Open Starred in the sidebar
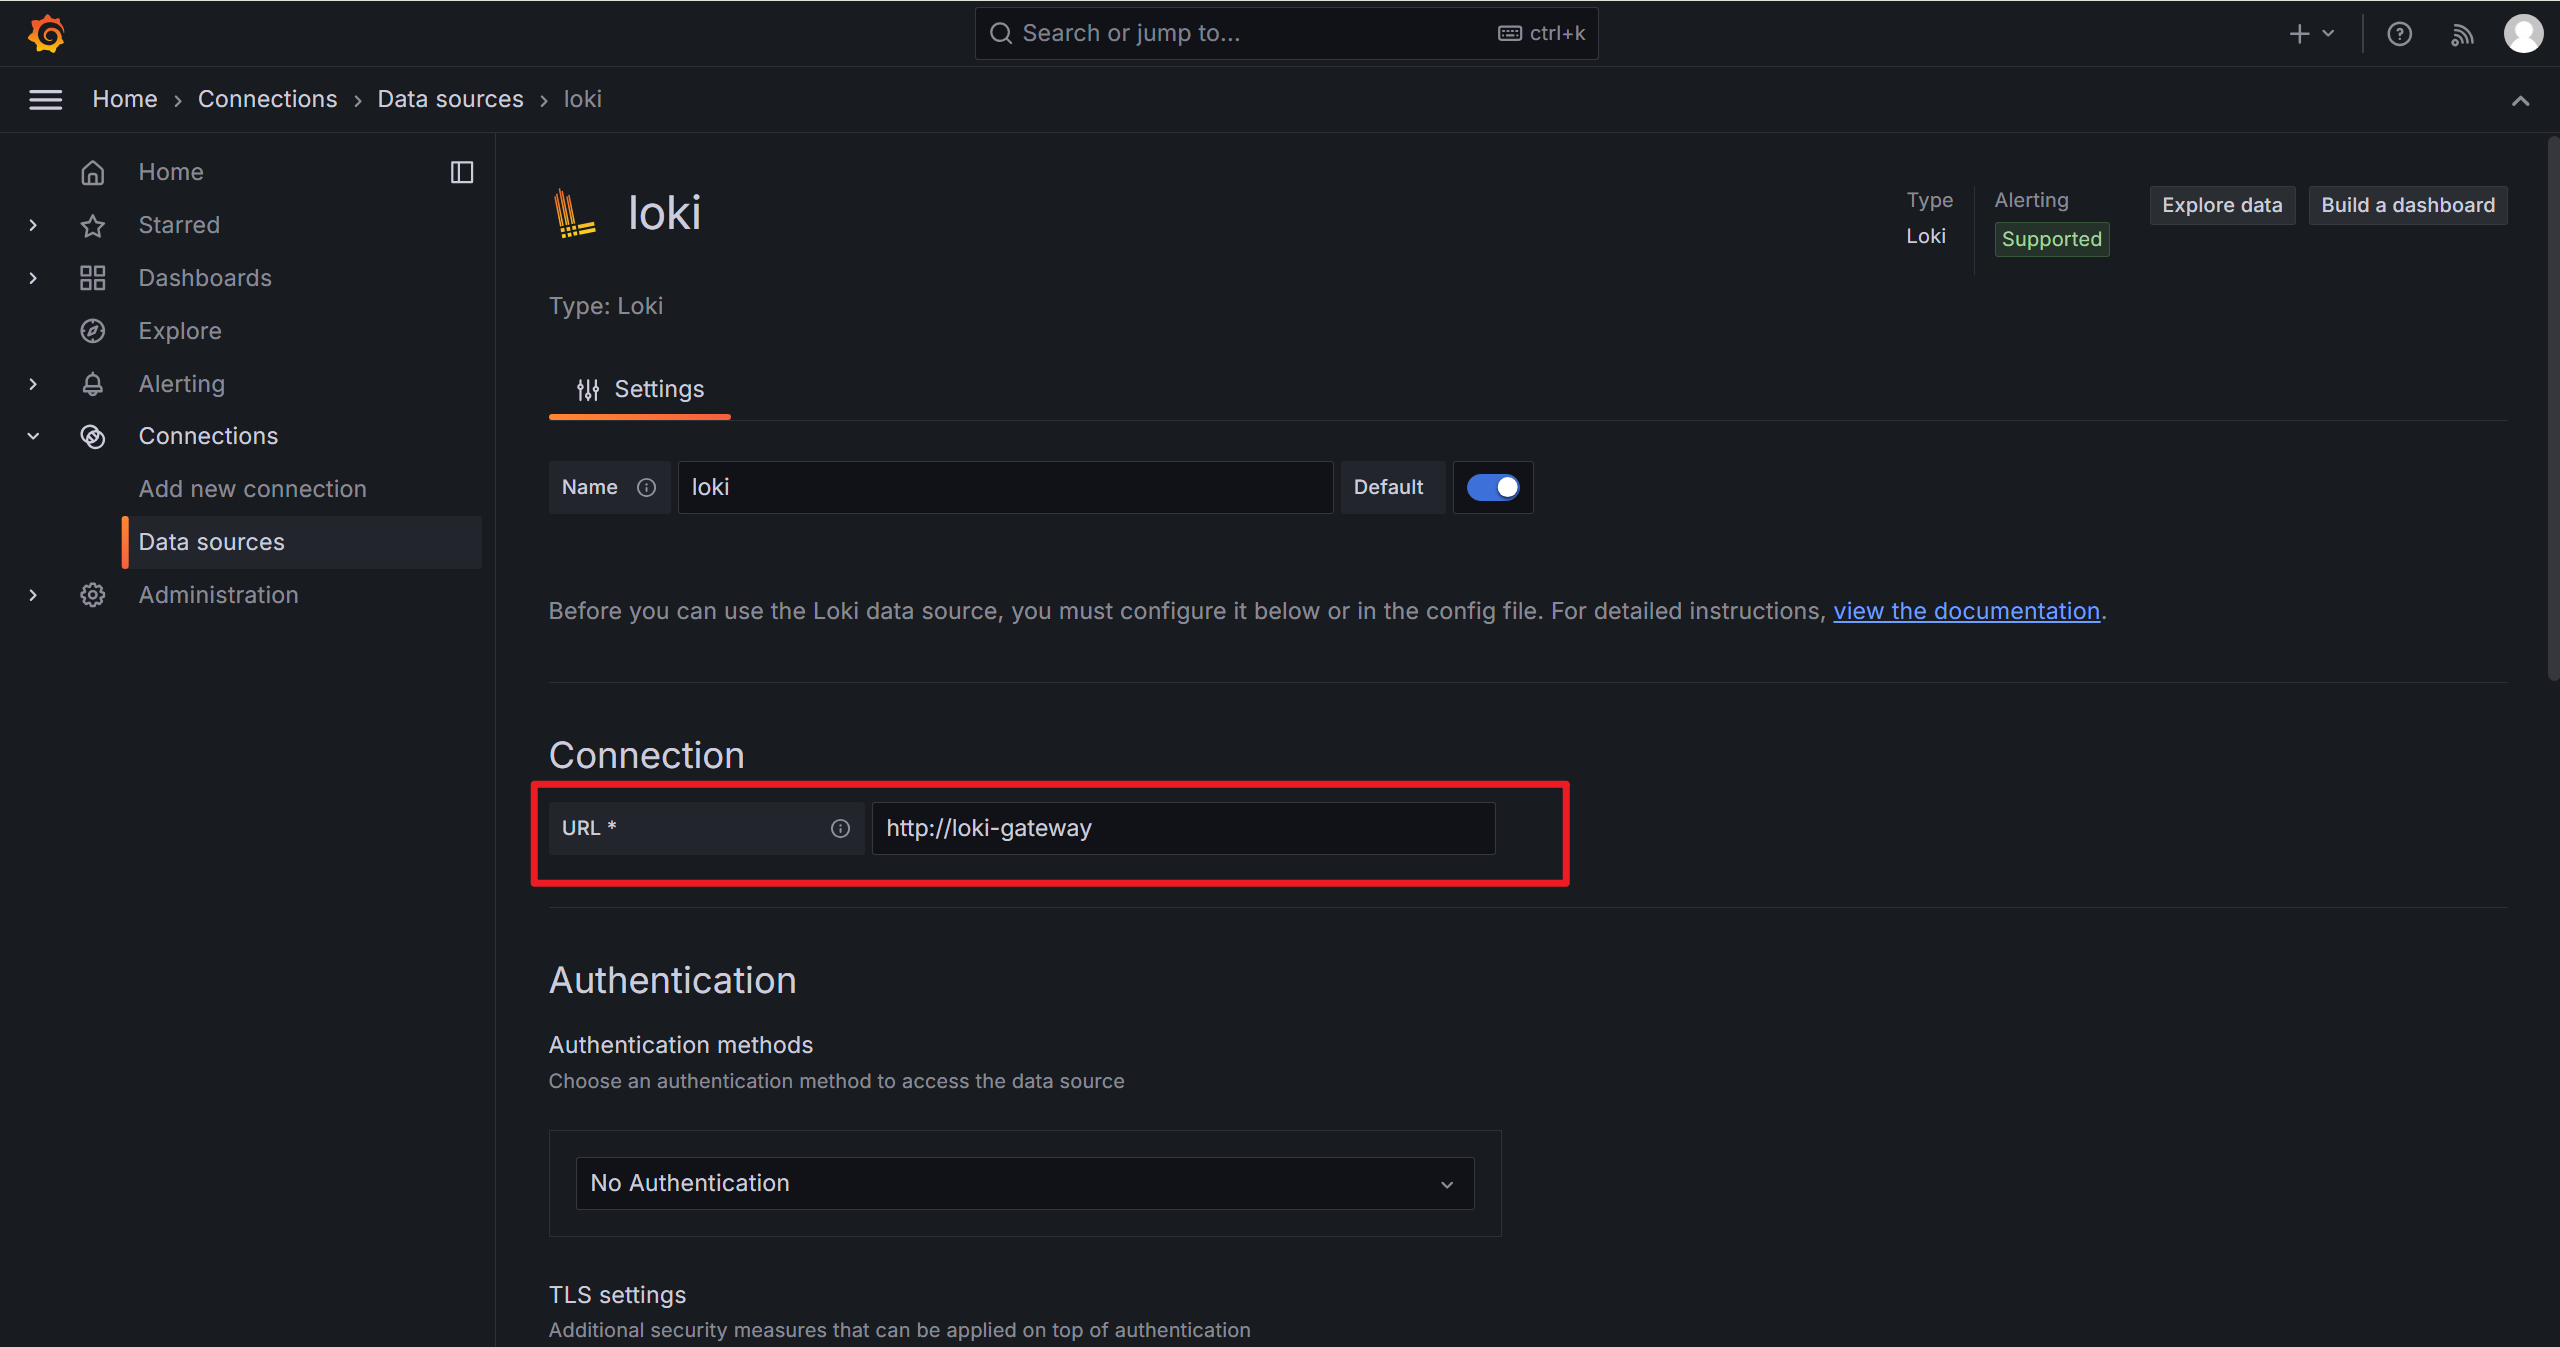2560x1347 pixels. (x=179, y=225)
